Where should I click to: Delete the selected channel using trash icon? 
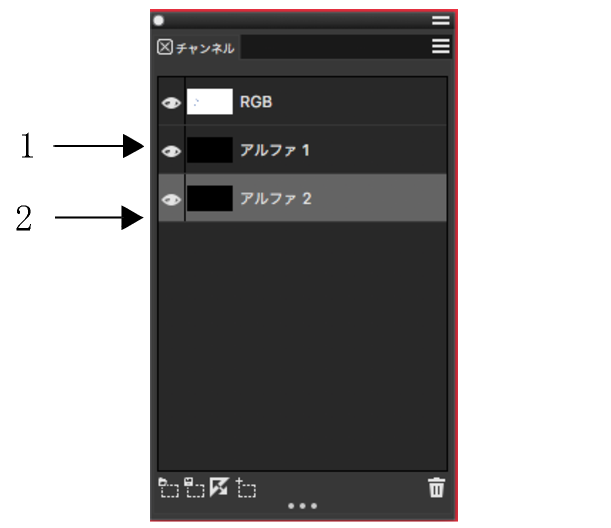pyautogui.click(x=436, y=487)
